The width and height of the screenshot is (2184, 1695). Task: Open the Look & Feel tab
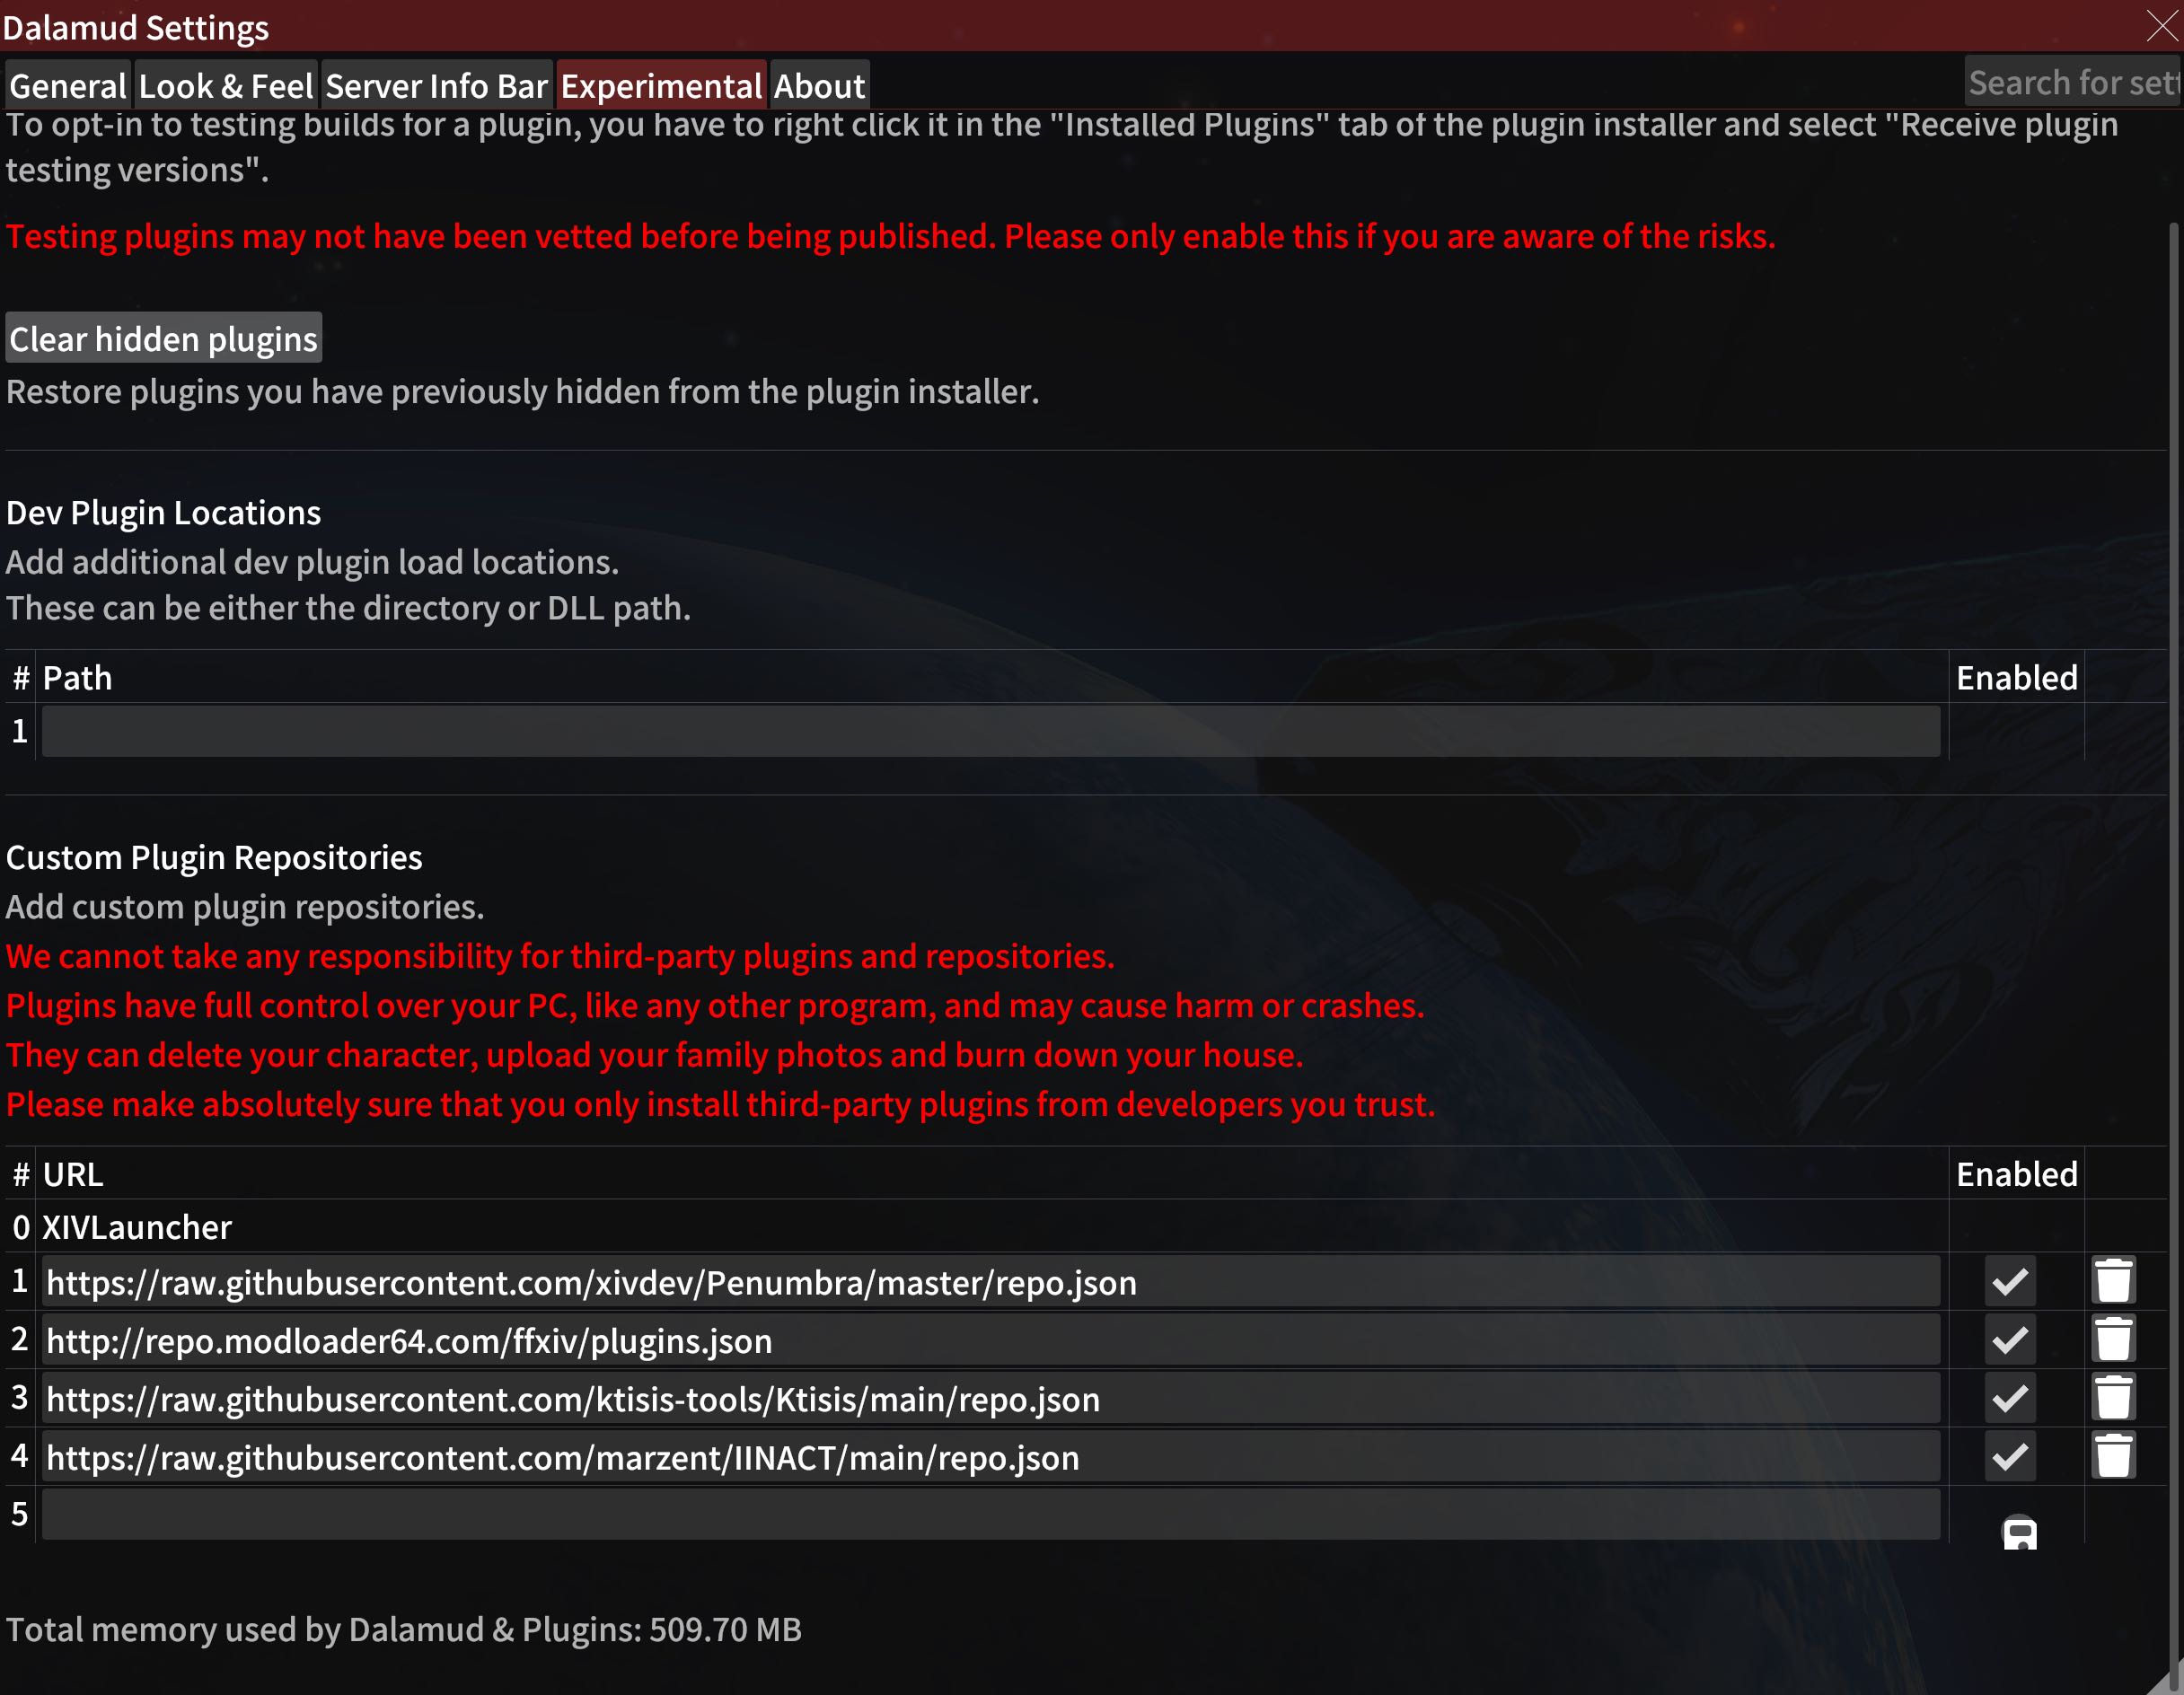point(225,83)
